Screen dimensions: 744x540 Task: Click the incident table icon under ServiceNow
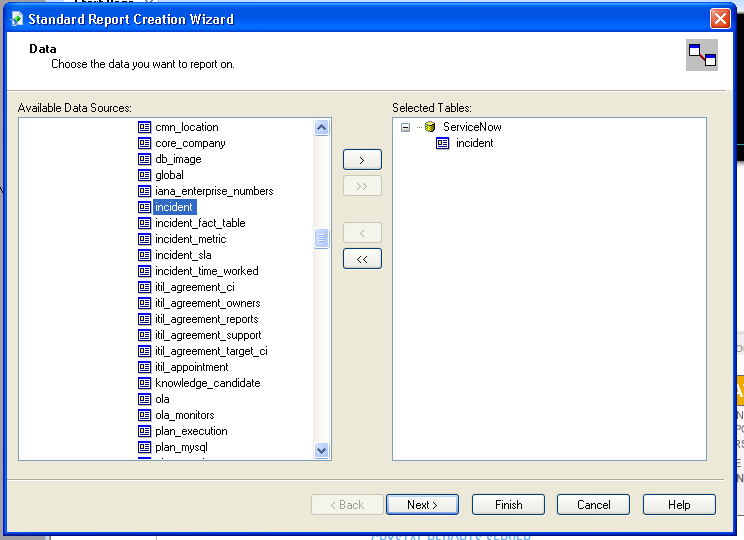pyautogui.click(x=442, y=143)
